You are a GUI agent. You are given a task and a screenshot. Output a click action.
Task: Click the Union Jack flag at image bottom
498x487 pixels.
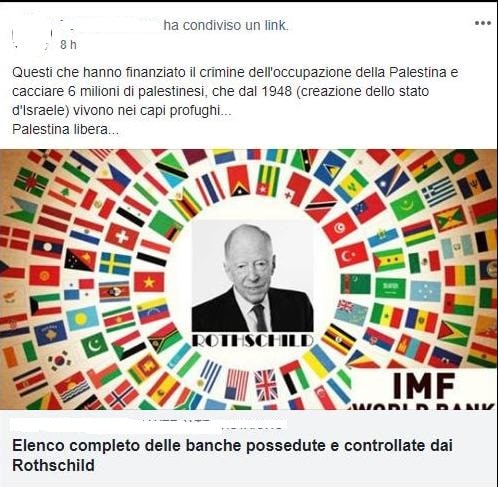tap(266, 385)
